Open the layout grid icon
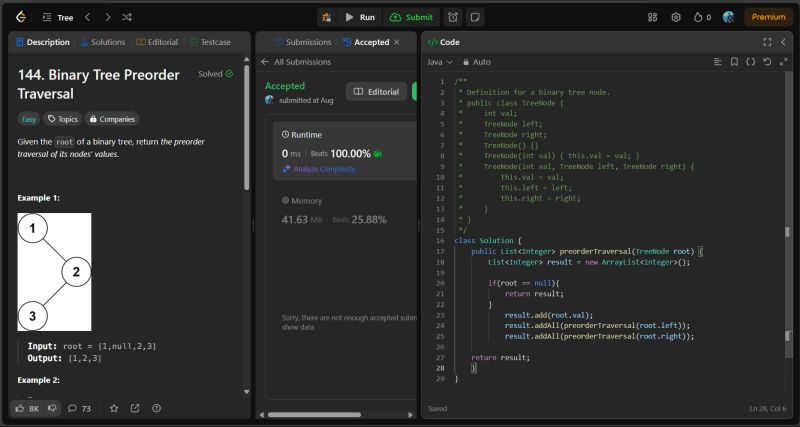Viewport: 800px width, 427px height. point(653,17)
